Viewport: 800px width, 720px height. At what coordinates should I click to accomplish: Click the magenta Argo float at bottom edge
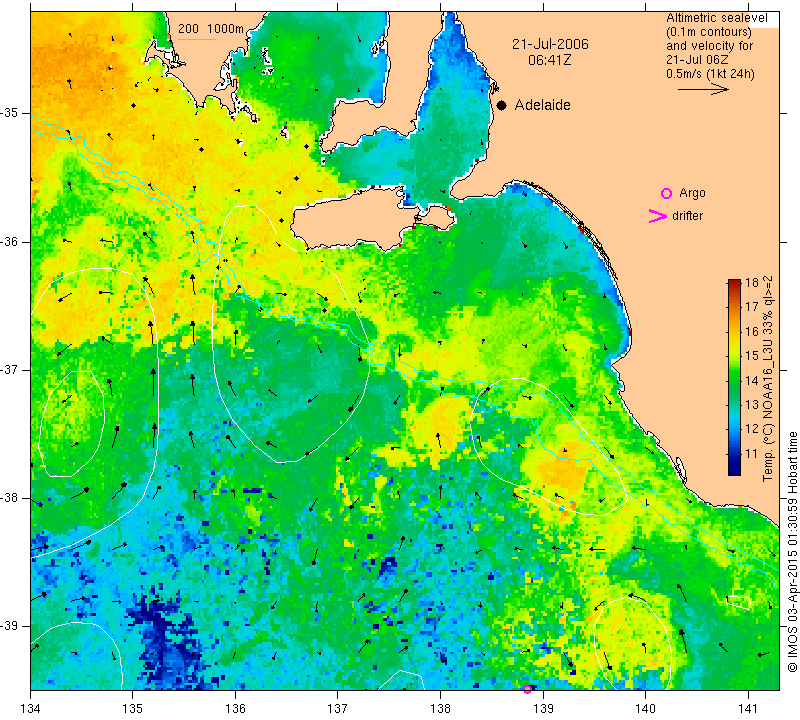coord(528,689)
